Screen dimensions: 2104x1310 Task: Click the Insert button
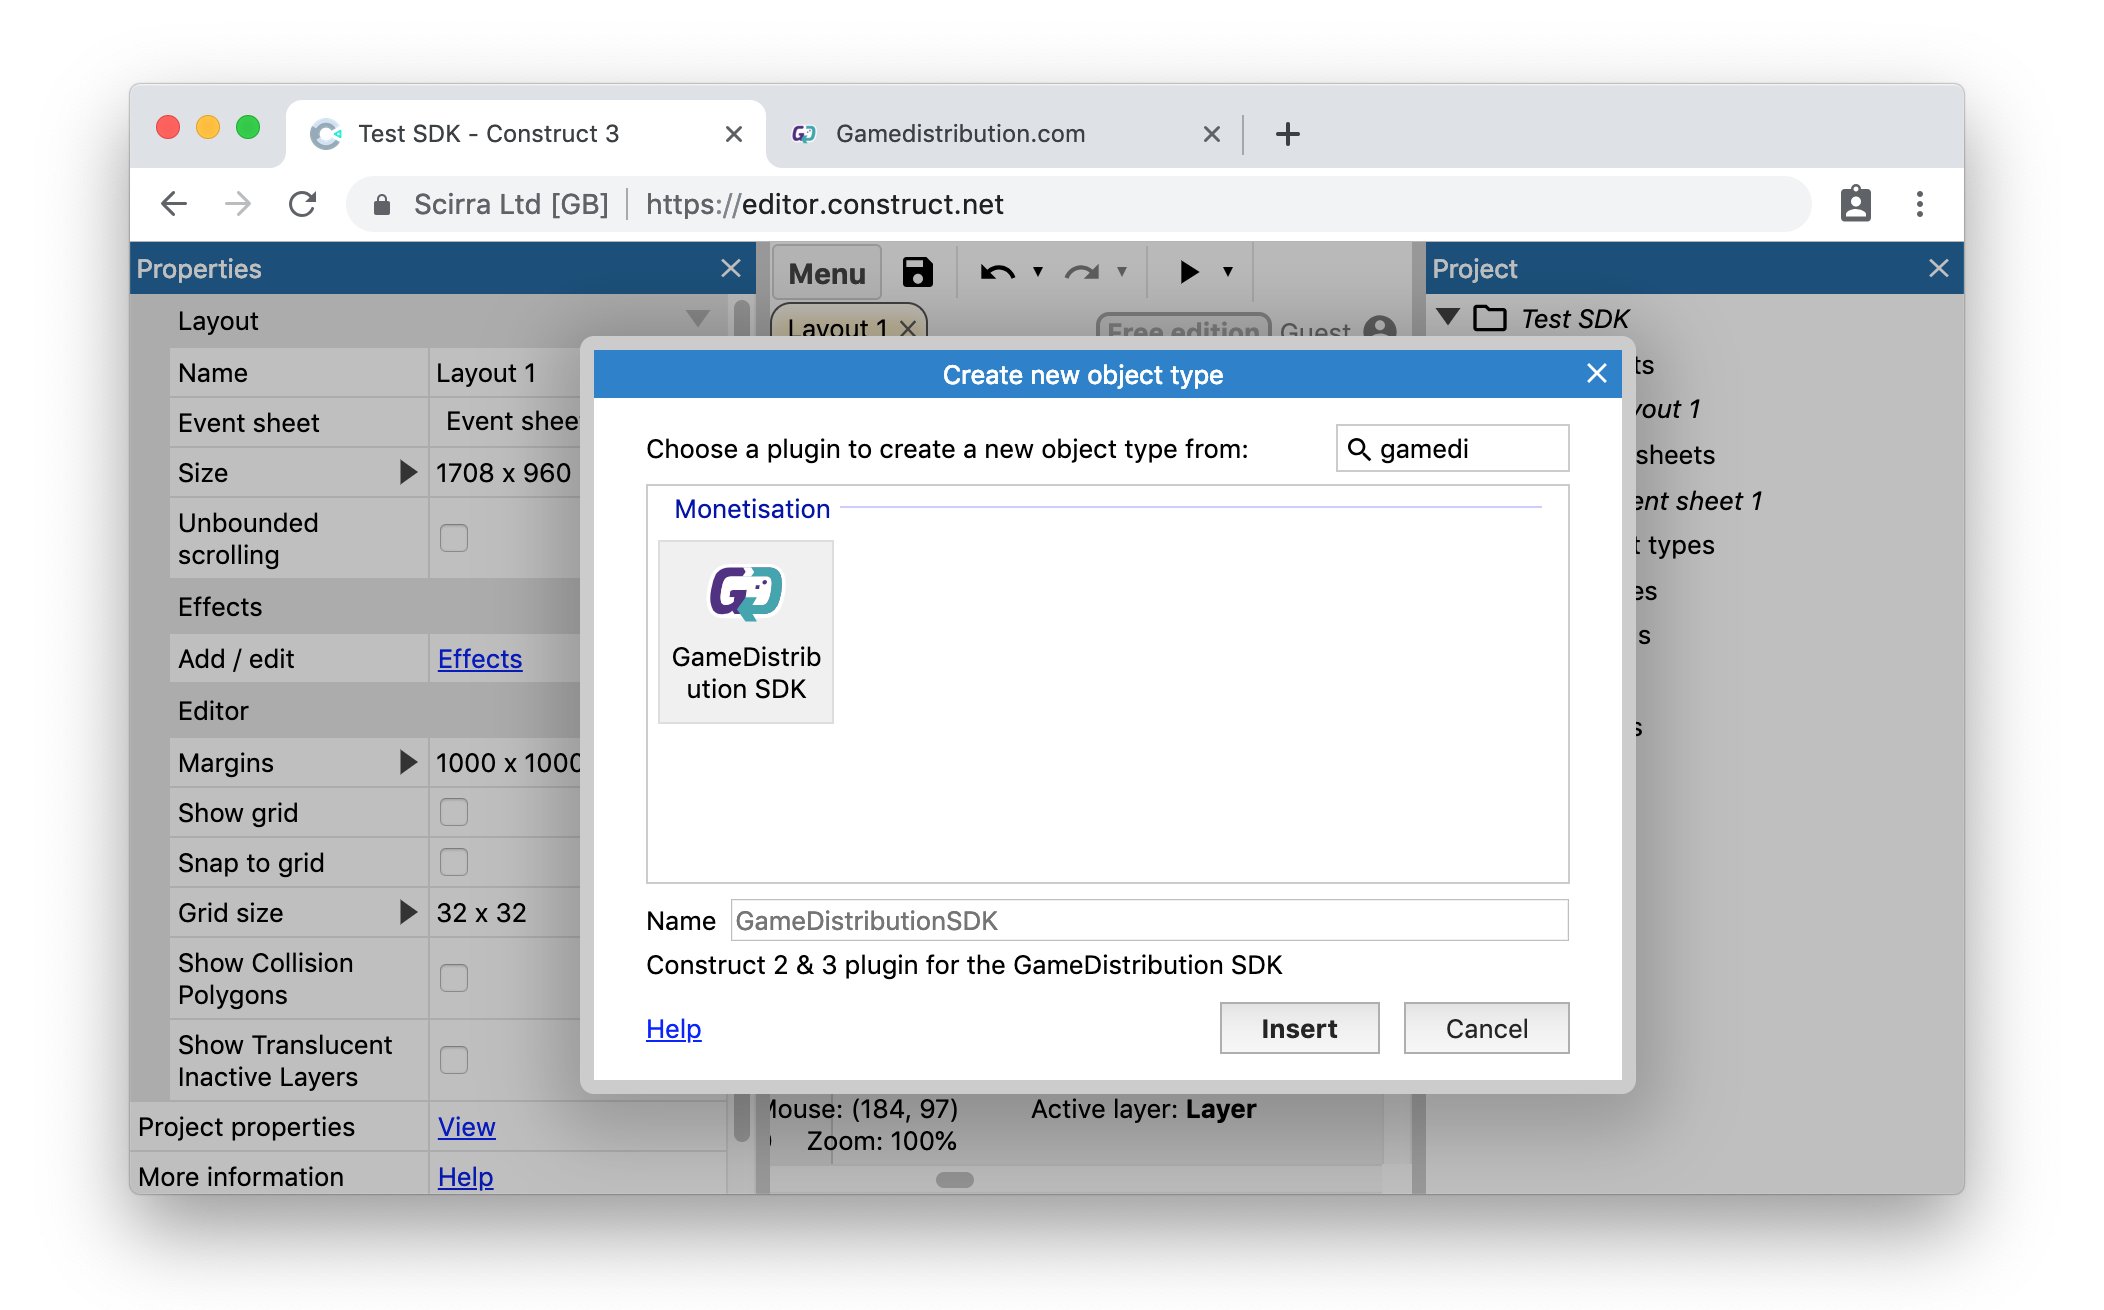point(1298,1028)
